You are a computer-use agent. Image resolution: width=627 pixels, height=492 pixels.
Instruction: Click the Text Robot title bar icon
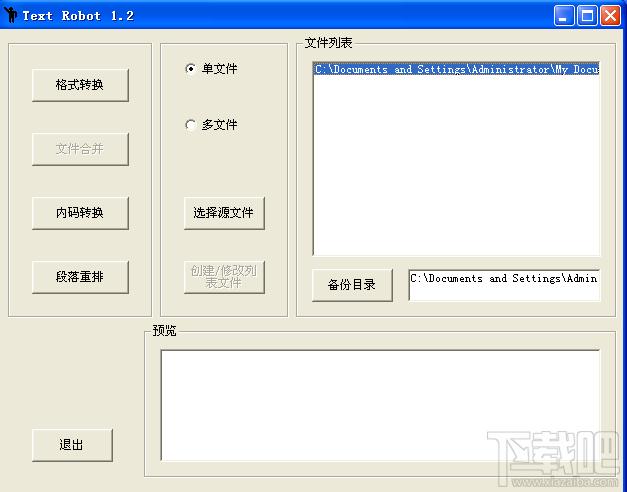[12, 15]
